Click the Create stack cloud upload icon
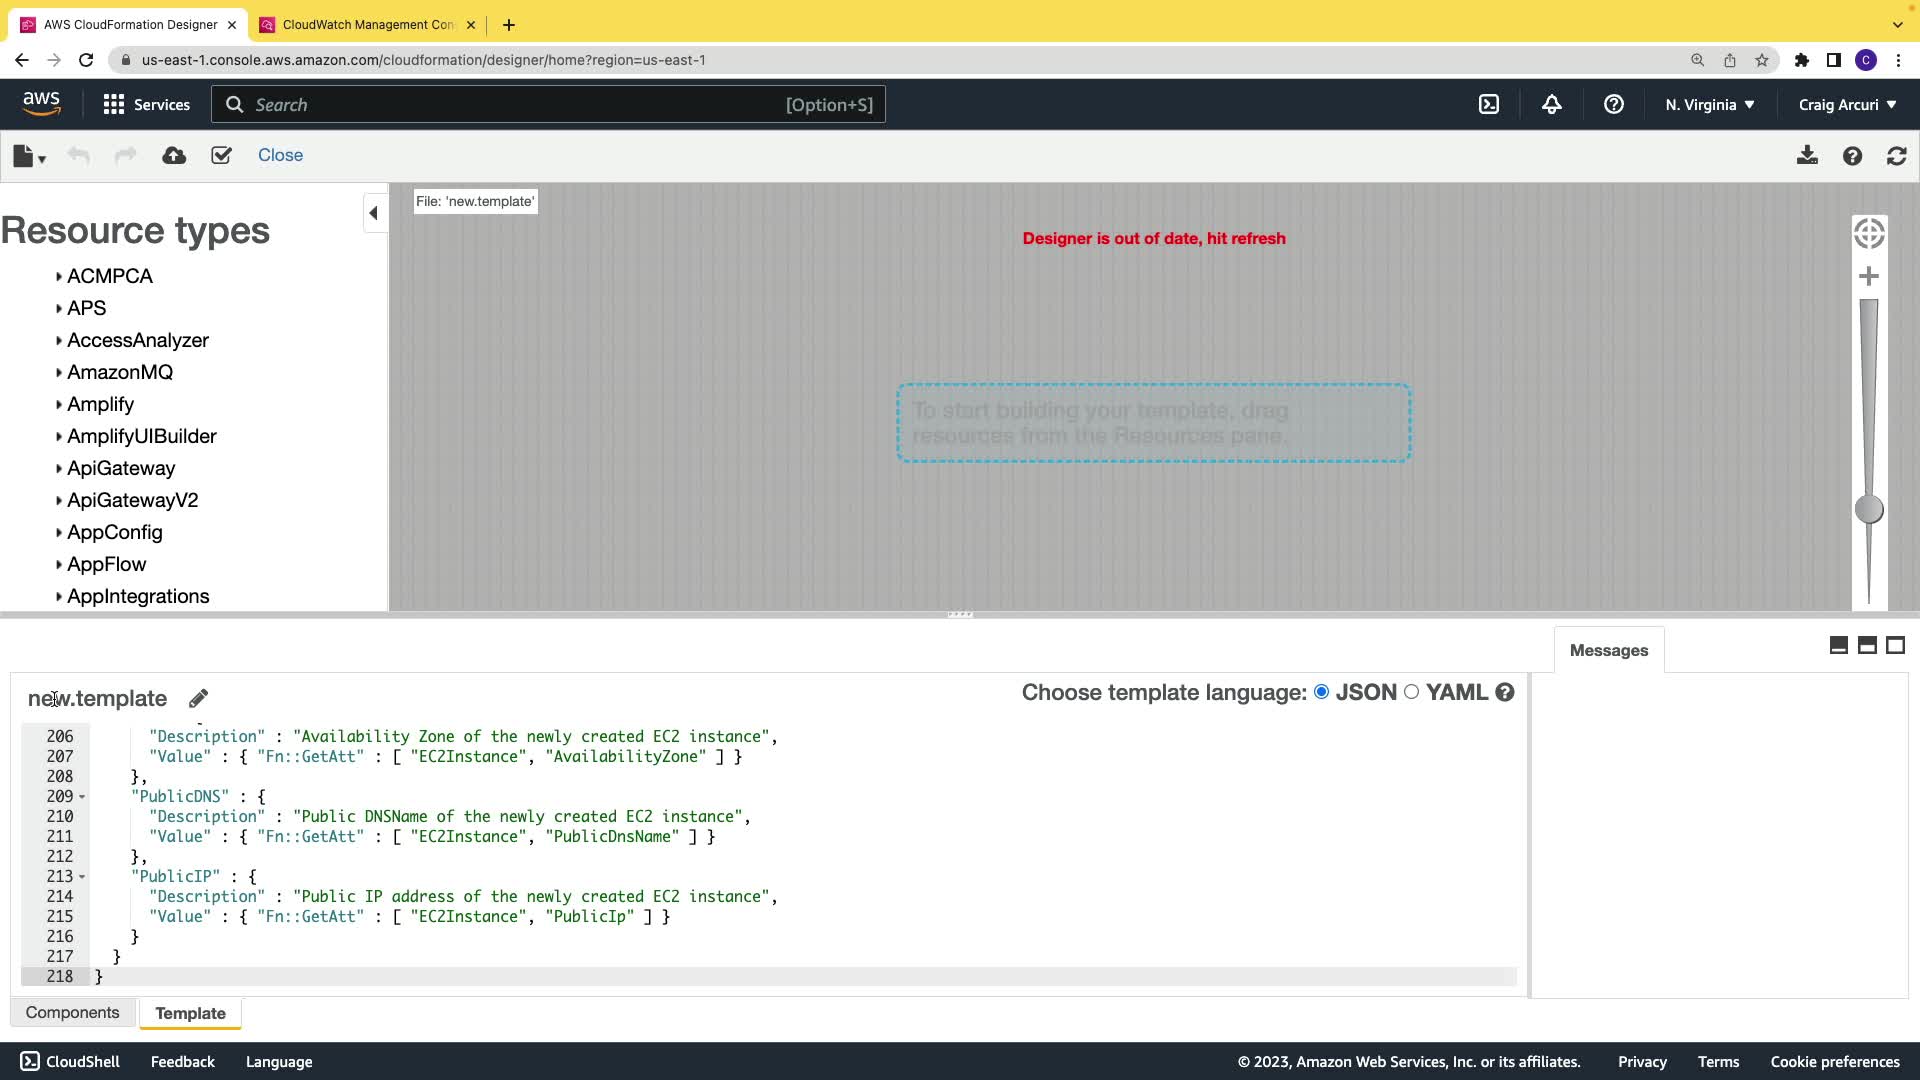 coord(174,155)
